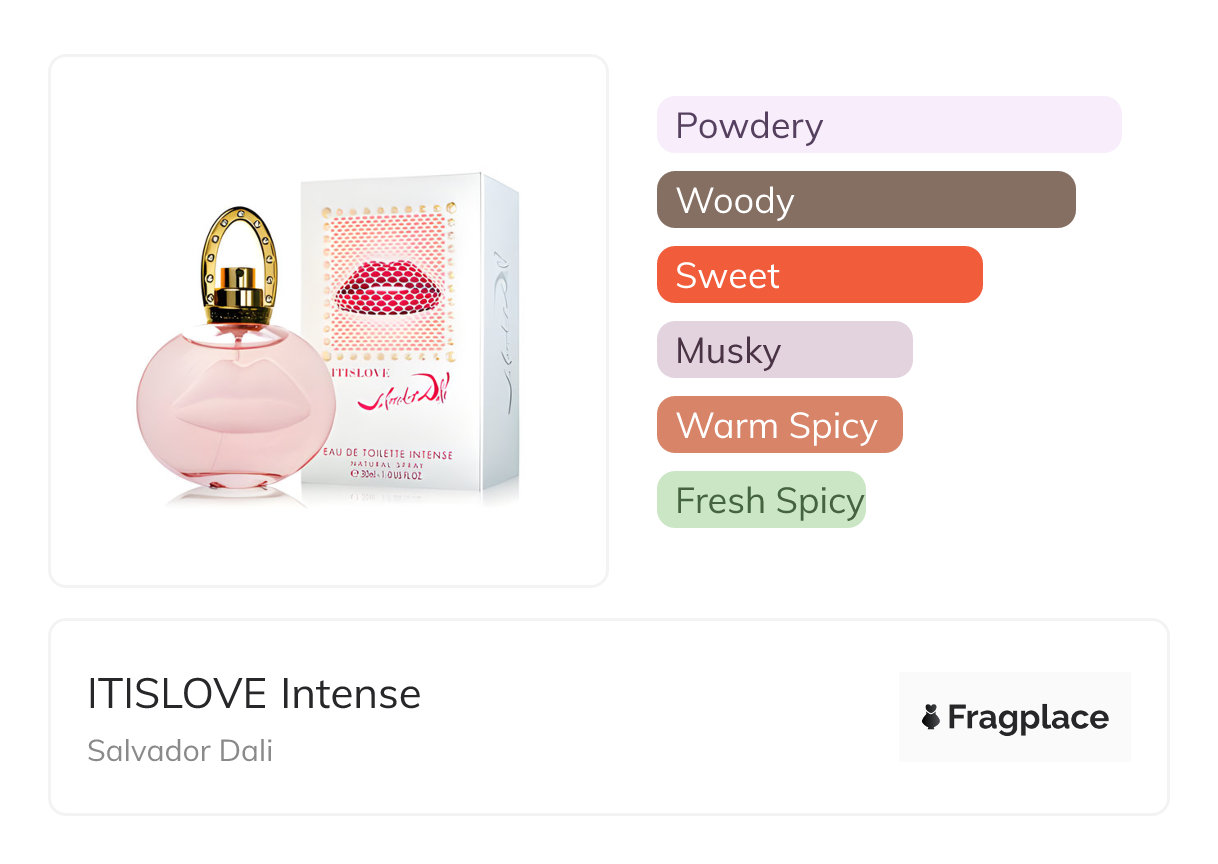Click the Fragplace wordmark text
The image size is (1218, 864).
(x=1028, y=717)
